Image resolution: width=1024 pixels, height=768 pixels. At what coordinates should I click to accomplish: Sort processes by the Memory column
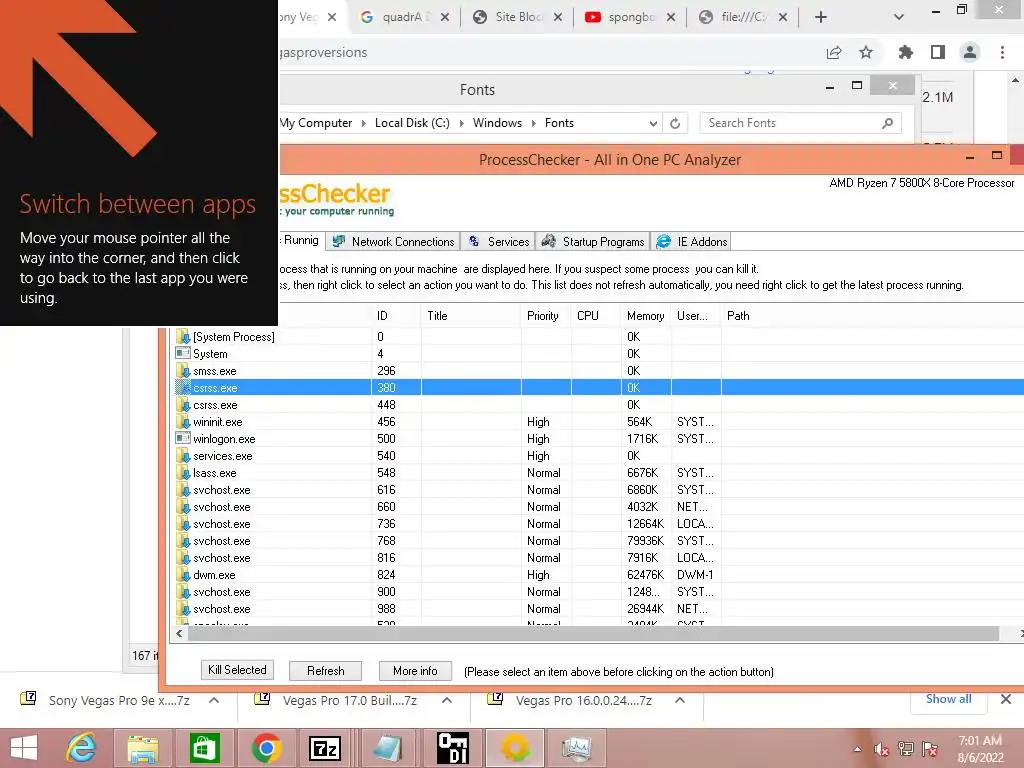[x=645, y=316]
